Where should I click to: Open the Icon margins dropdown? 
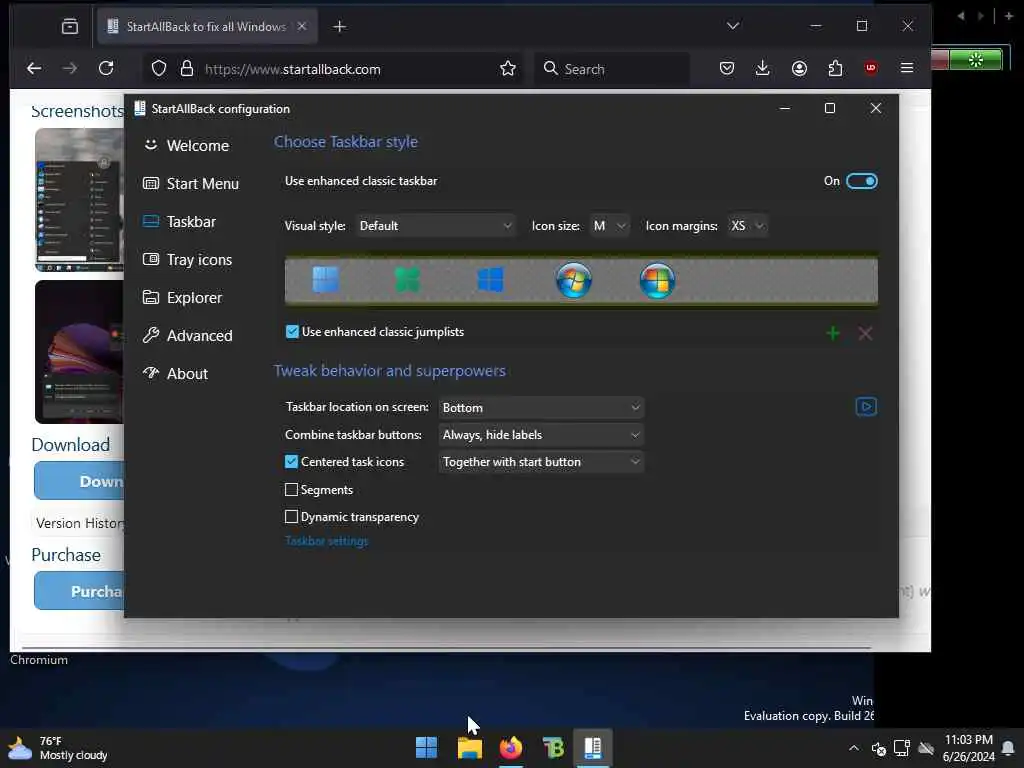(748, 226)
